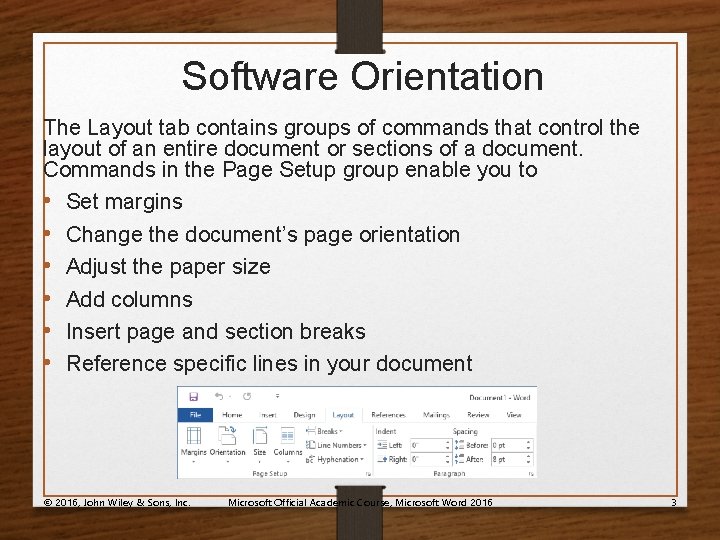720x540 pixels.
Task: Click the Spacing After icon
Action: click(459, 459)
